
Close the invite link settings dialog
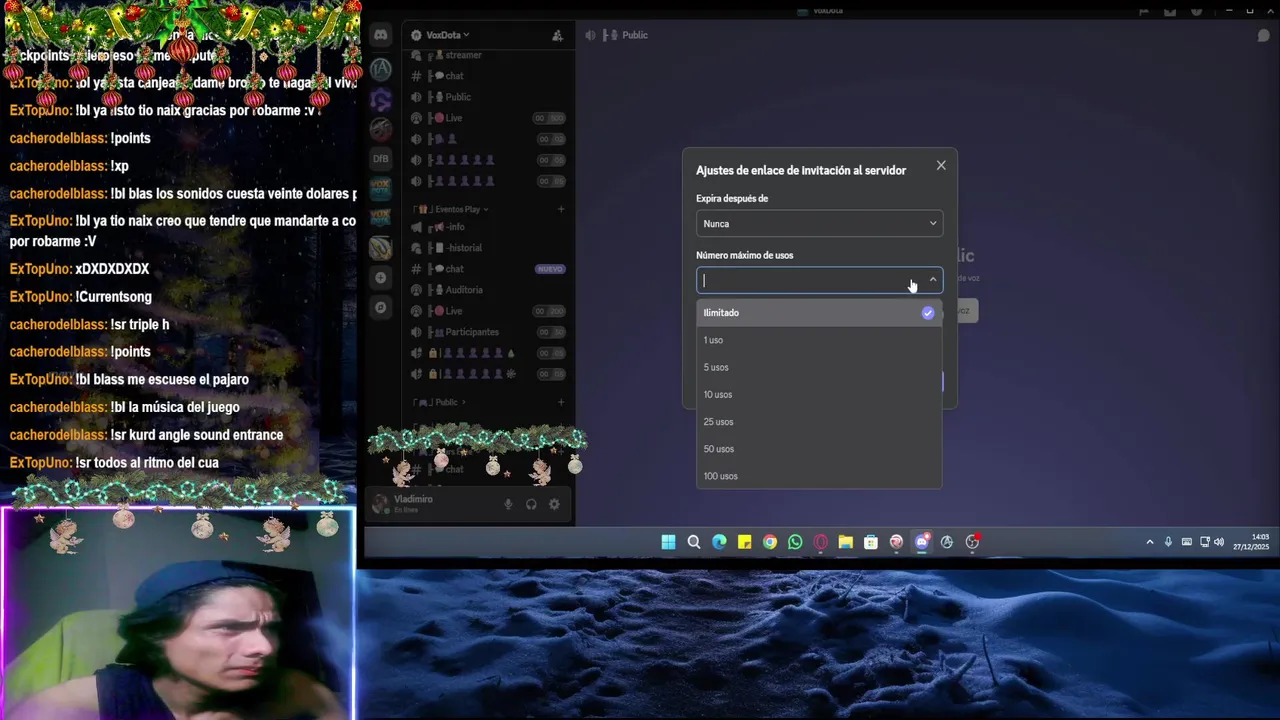941,165
